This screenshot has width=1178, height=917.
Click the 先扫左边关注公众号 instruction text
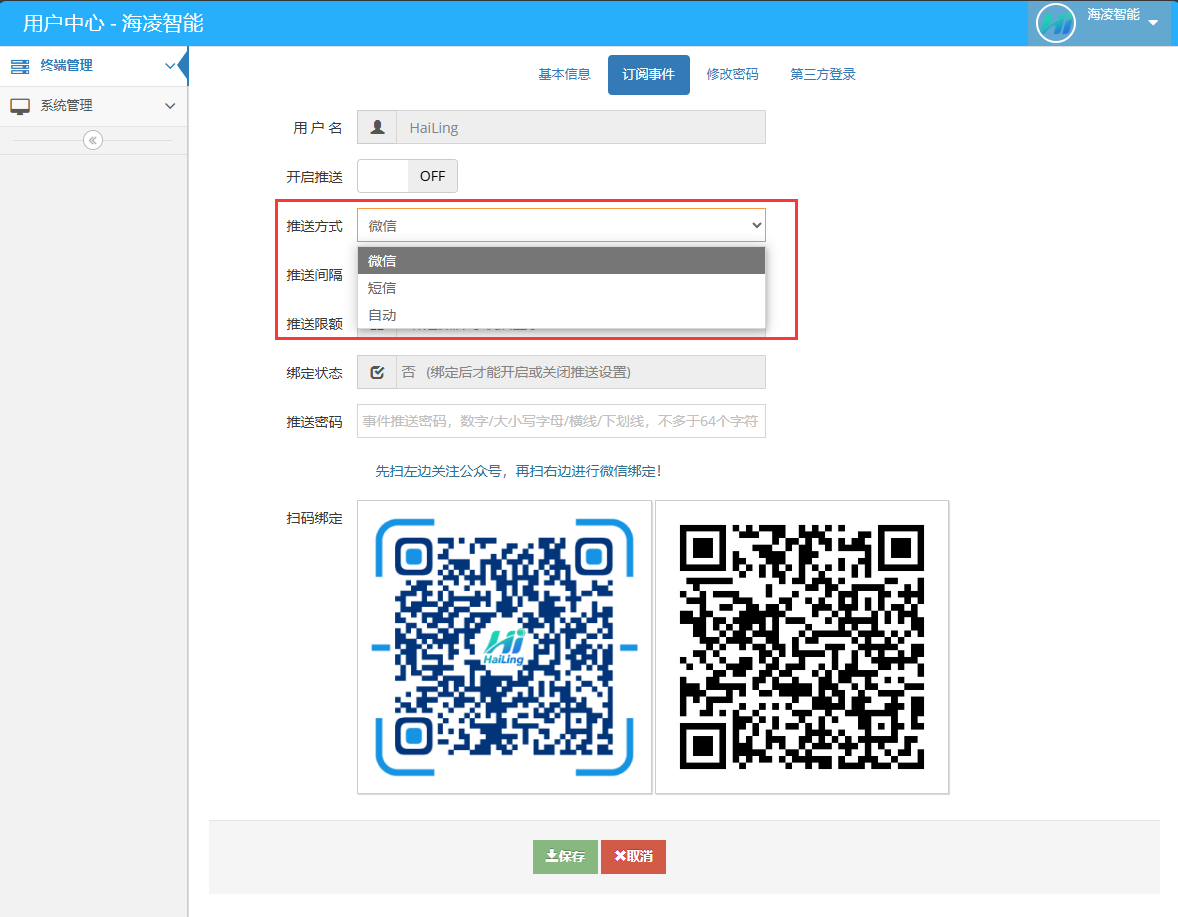point(518,472)
